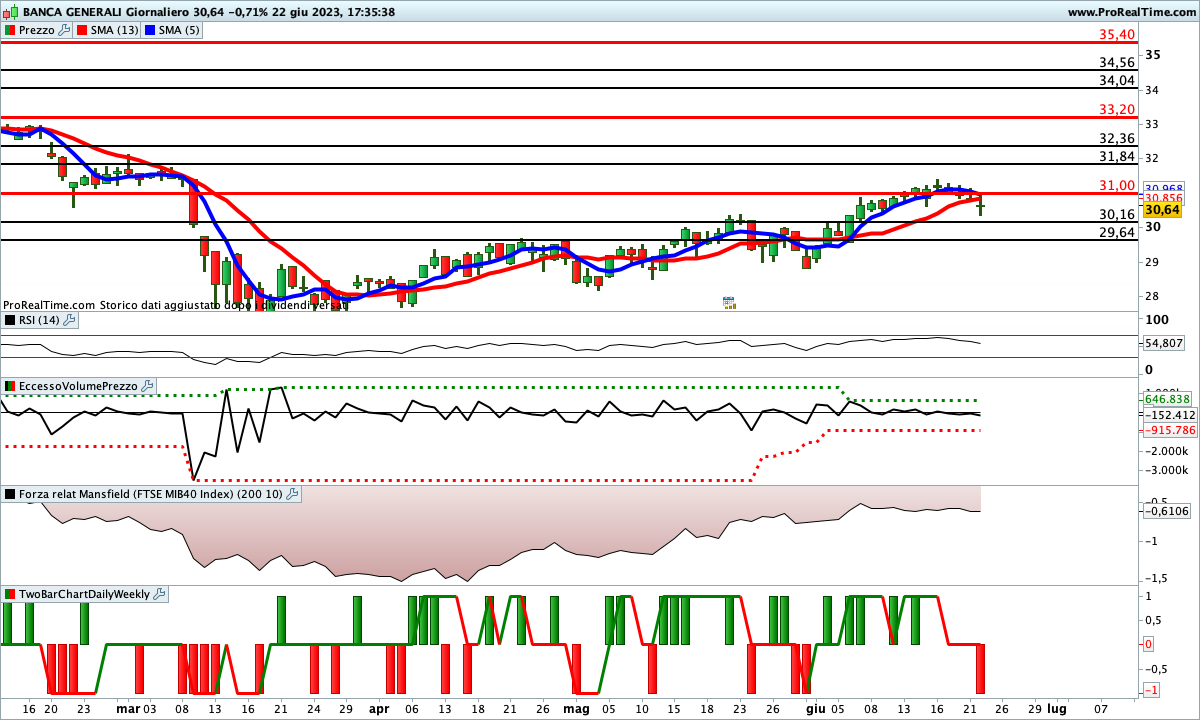Click the 31,00 red level label

coord(1117,185)
